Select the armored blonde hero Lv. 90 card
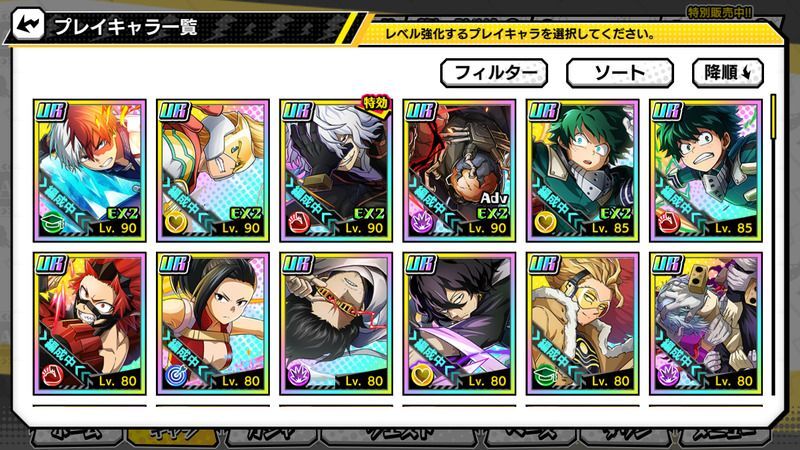This screenshot has width=800, height=450. [x=213, y=170]
